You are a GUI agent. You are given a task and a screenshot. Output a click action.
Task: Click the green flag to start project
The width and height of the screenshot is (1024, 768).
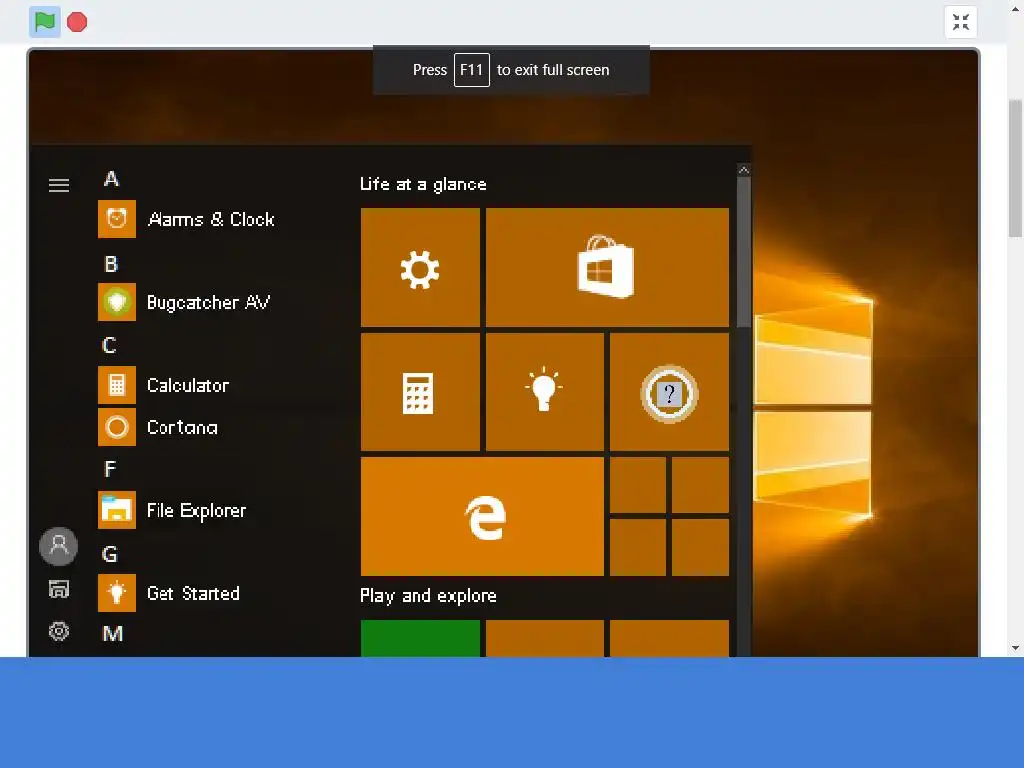point(44,22)
